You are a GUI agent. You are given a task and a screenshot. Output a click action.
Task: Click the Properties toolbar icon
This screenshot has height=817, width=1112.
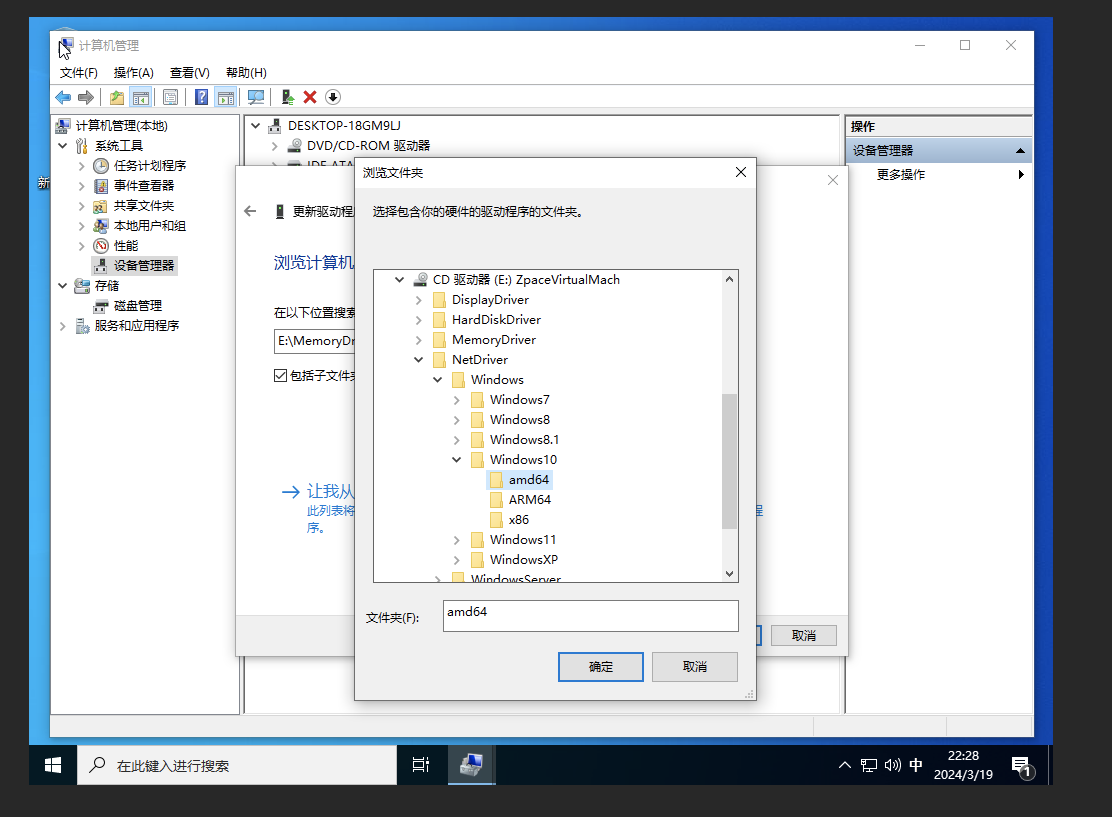pyautogui.click(x=170, y=96)
